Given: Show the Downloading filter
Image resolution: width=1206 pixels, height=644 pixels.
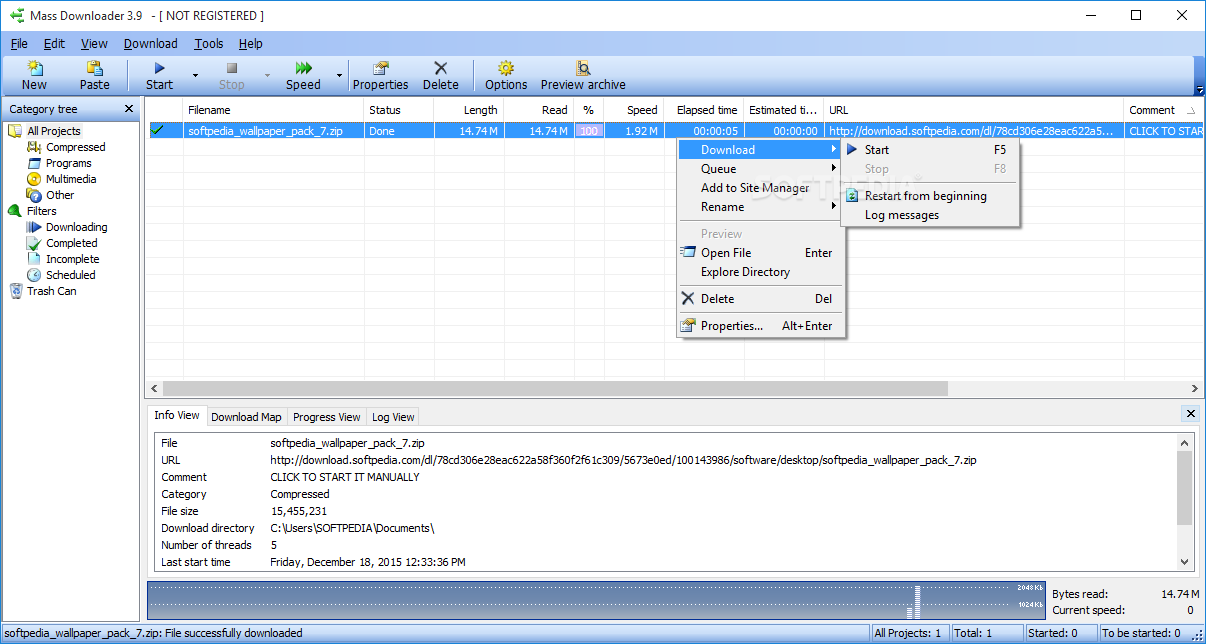Looking at the screenshot, I should tap(76, 227).
